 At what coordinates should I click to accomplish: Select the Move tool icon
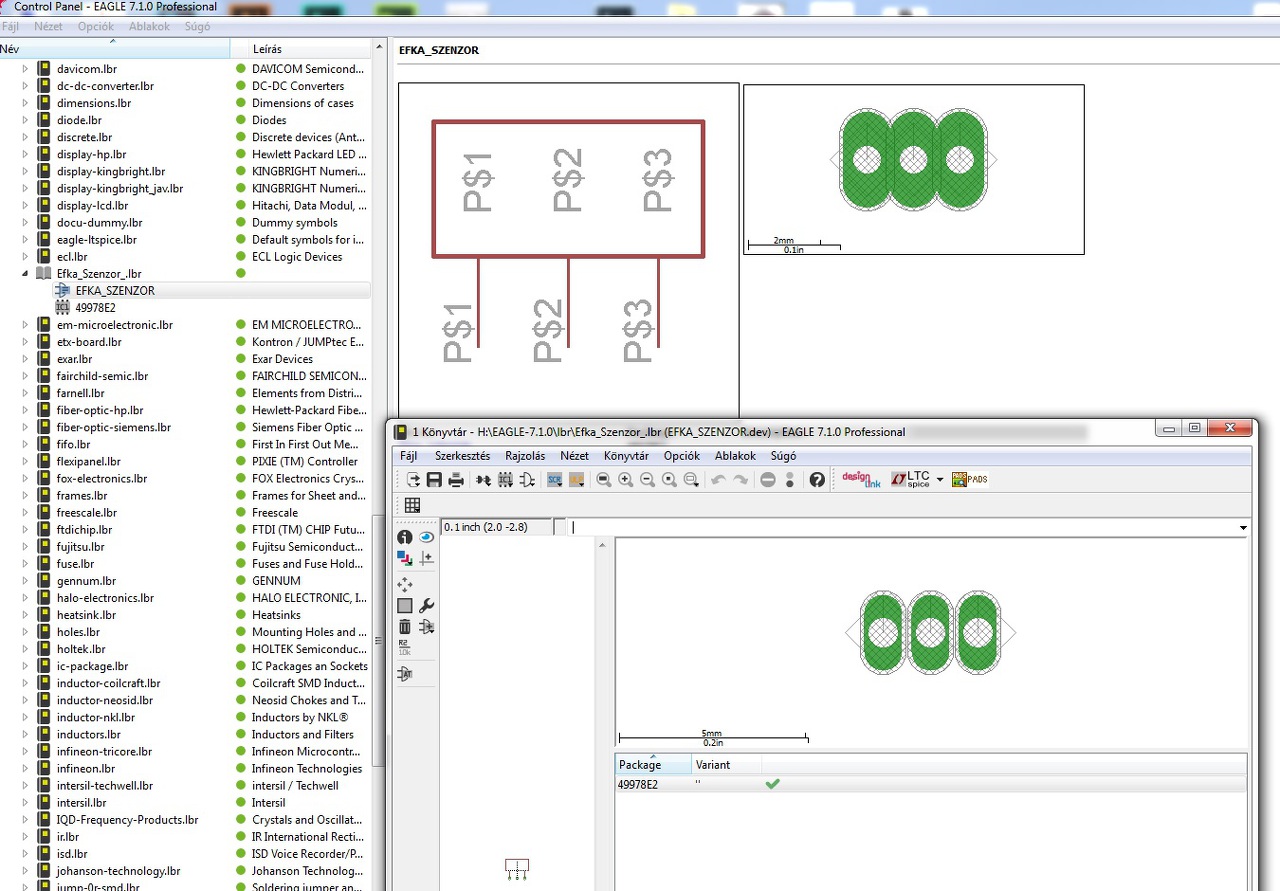click(x=405, y=585)
